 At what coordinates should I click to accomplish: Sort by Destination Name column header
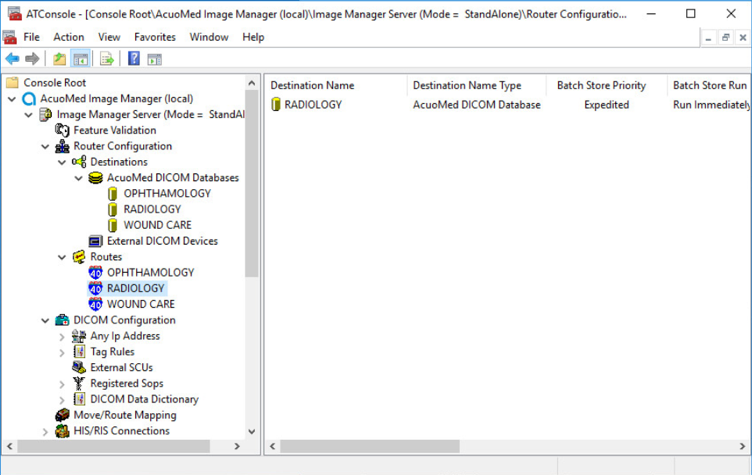point(336,85)
